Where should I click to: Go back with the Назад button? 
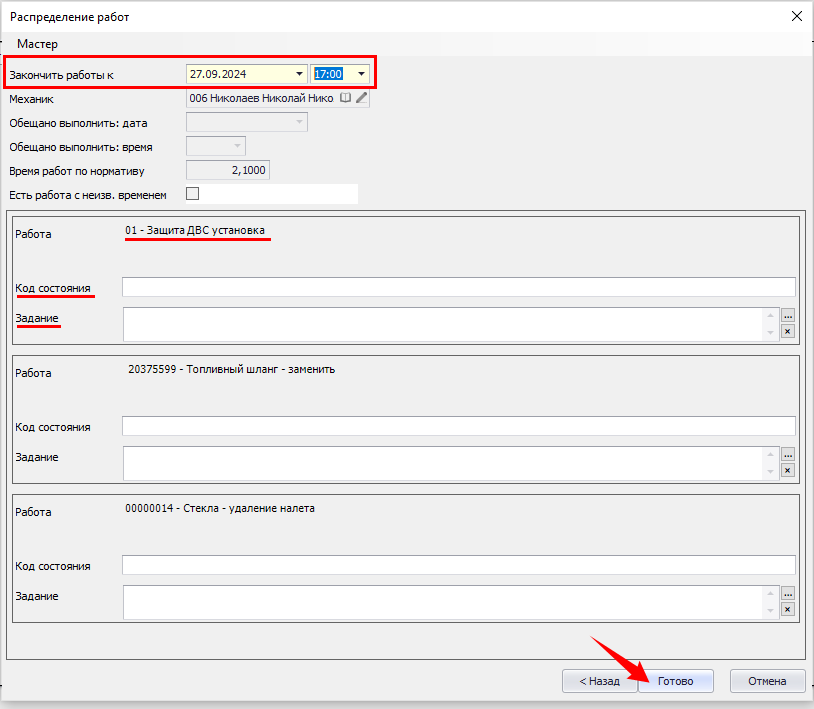point(599,681)
